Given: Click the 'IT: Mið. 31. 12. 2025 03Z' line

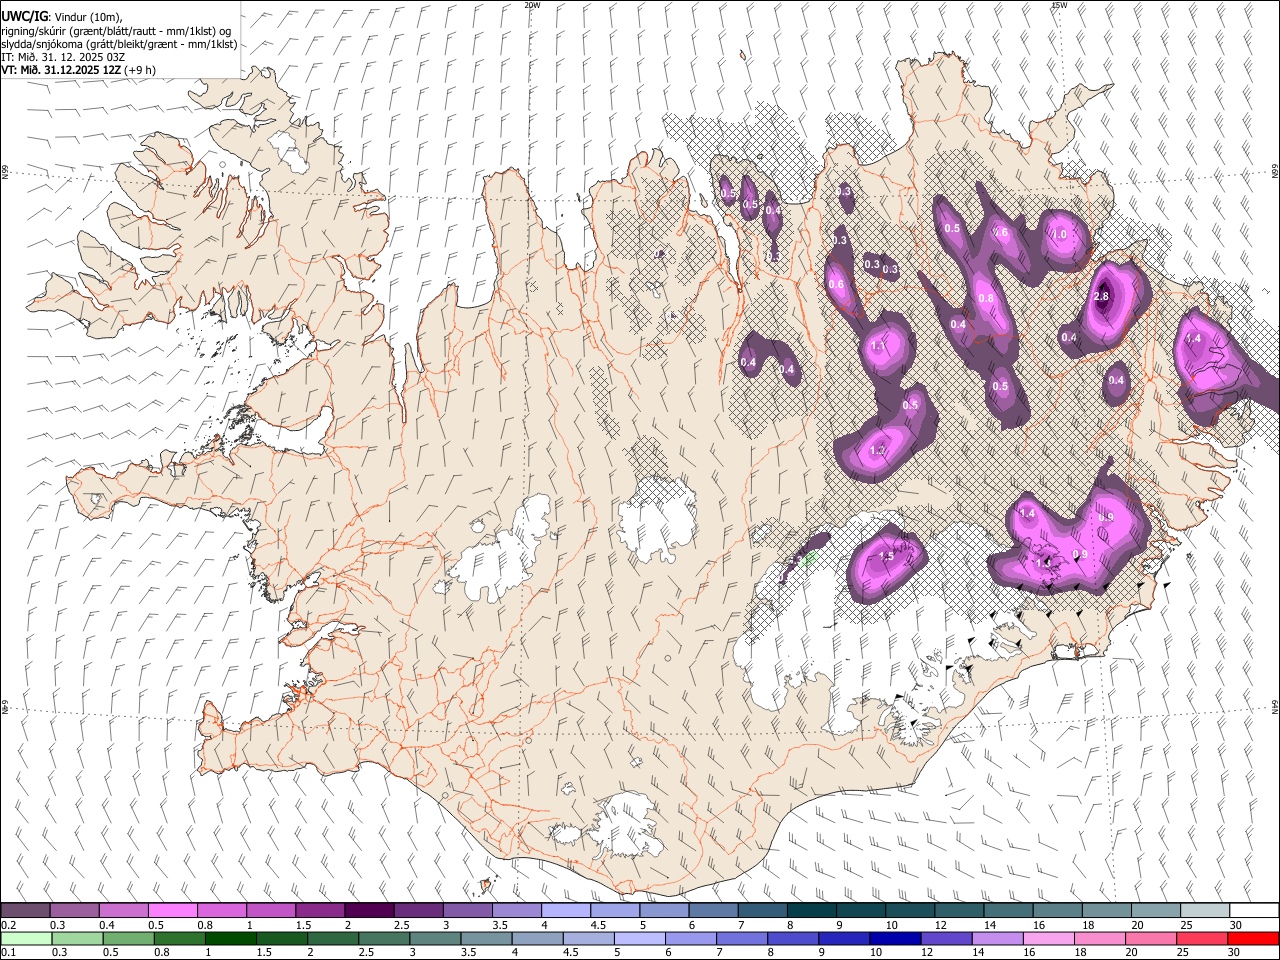Looking at the screenshot, I should 63,57.
